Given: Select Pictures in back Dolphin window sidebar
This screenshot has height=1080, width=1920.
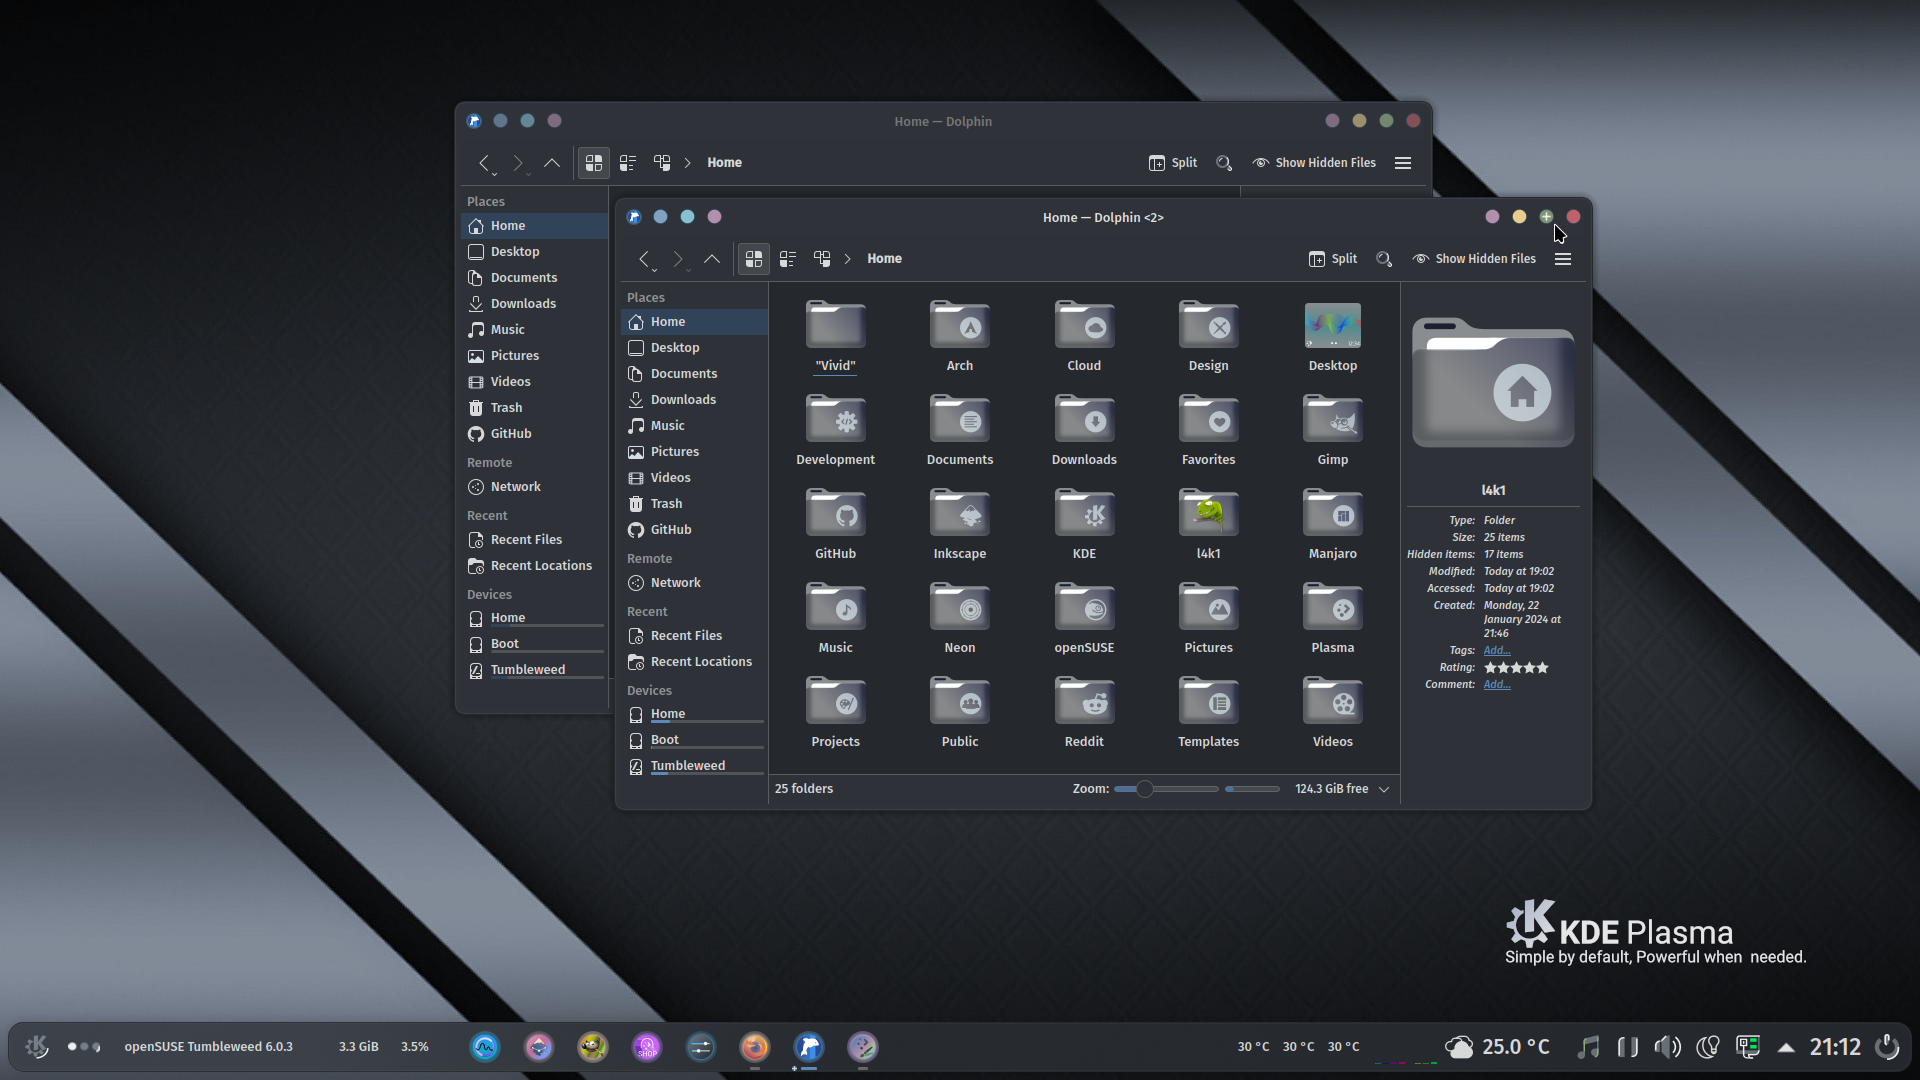Looking at the screenshot, I should [x=534, y=356].
